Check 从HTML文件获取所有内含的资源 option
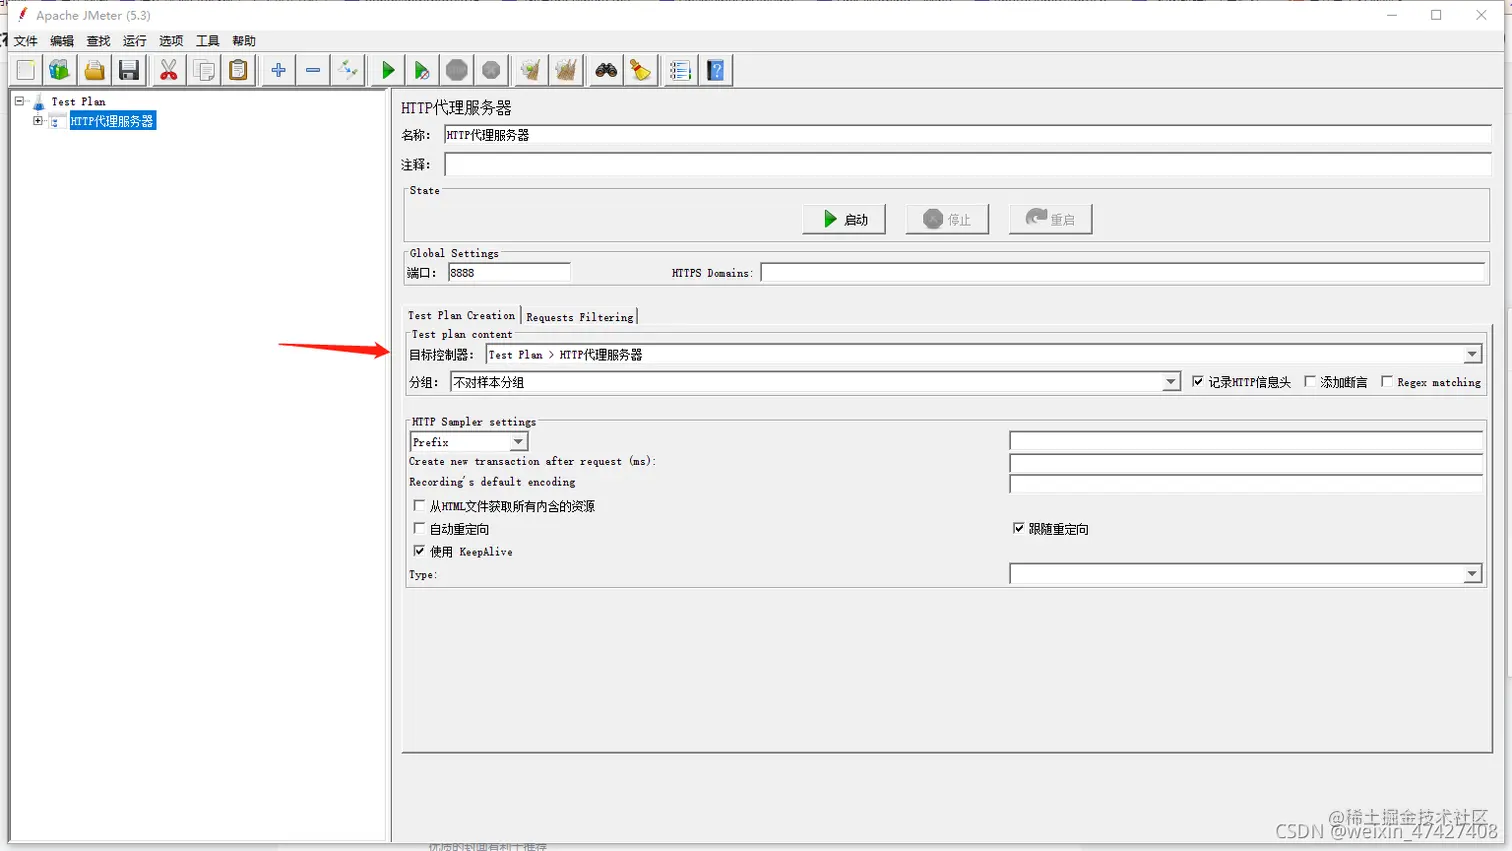 (419, 506)
